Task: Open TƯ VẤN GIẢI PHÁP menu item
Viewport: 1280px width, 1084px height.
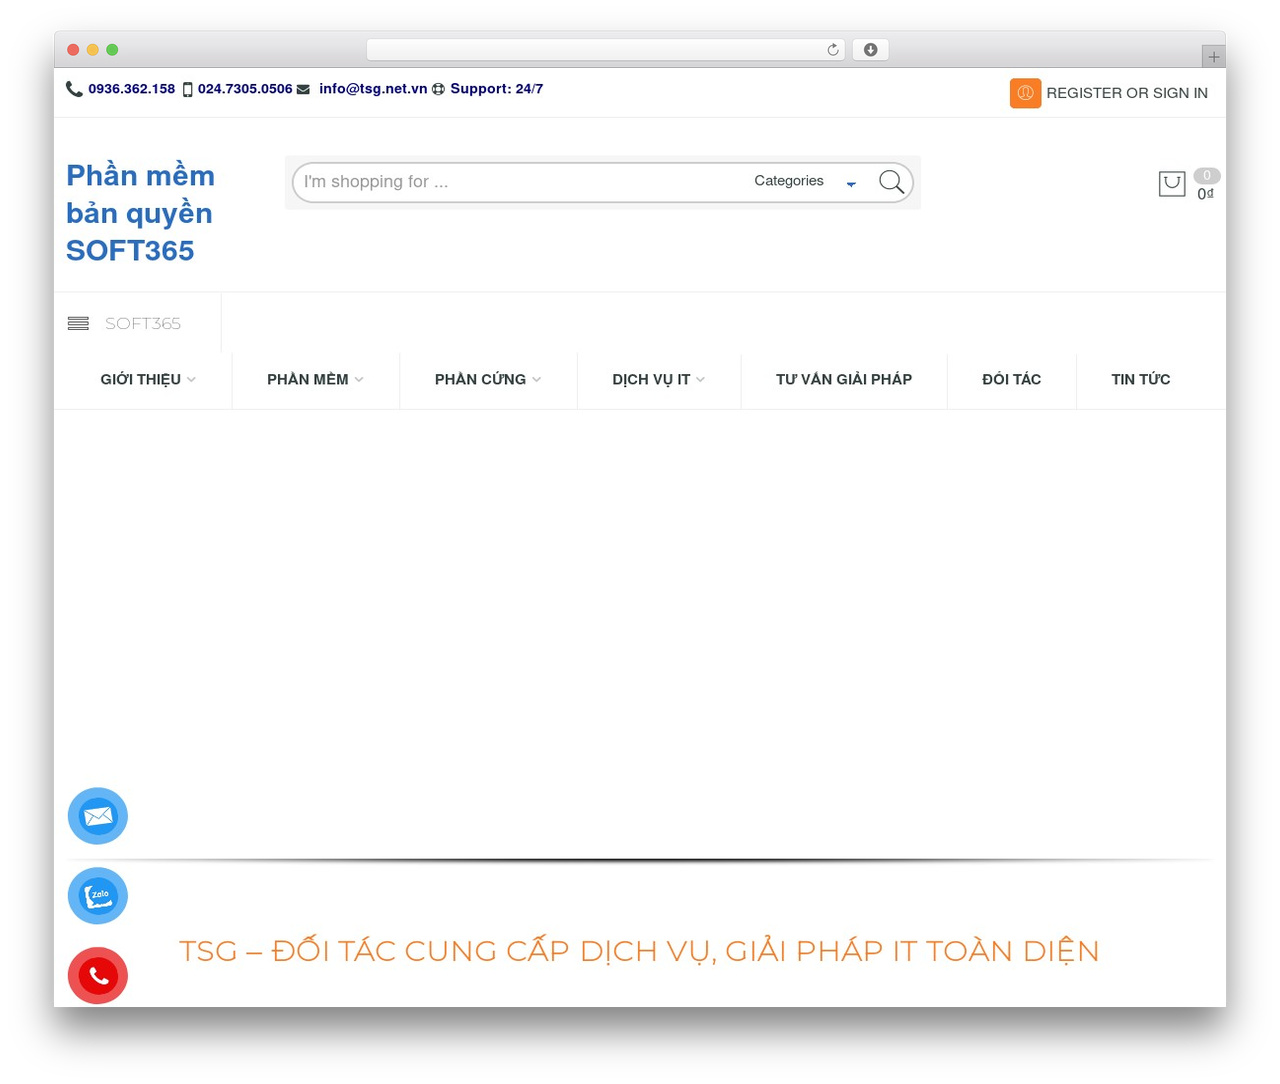Action: 844,379
